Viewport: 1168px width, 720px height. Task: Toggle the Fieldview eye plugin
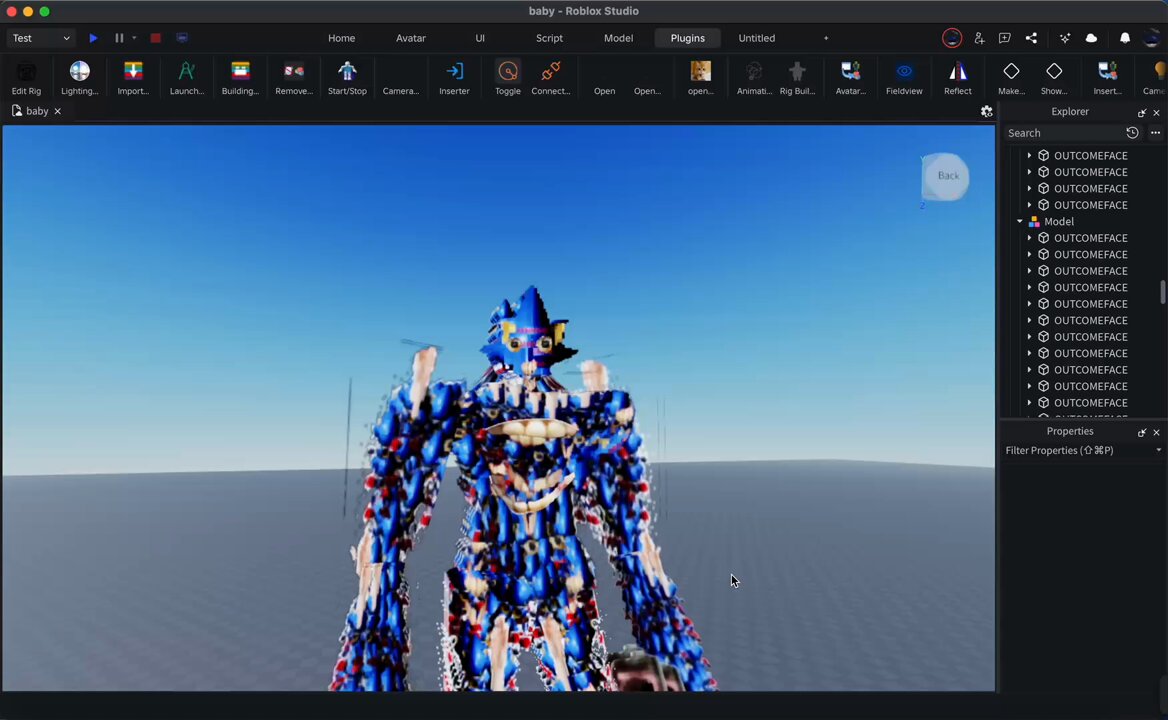(904, 78)
